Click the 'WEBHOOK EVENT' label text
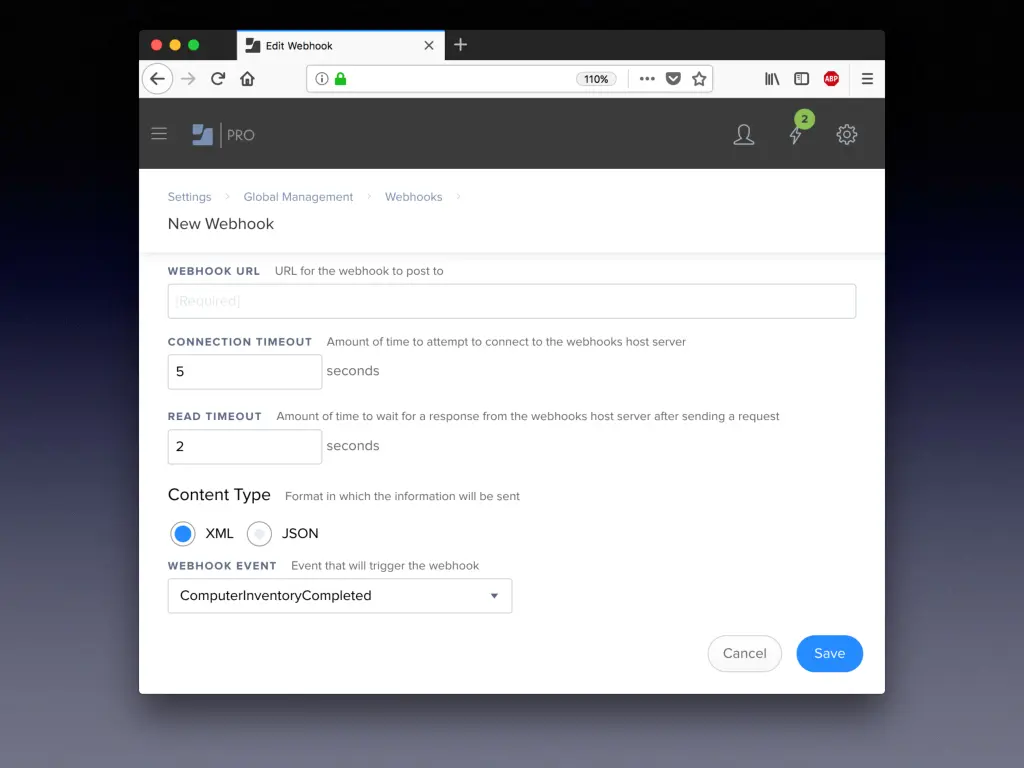The image size is (1024, 768). point(222,566)
